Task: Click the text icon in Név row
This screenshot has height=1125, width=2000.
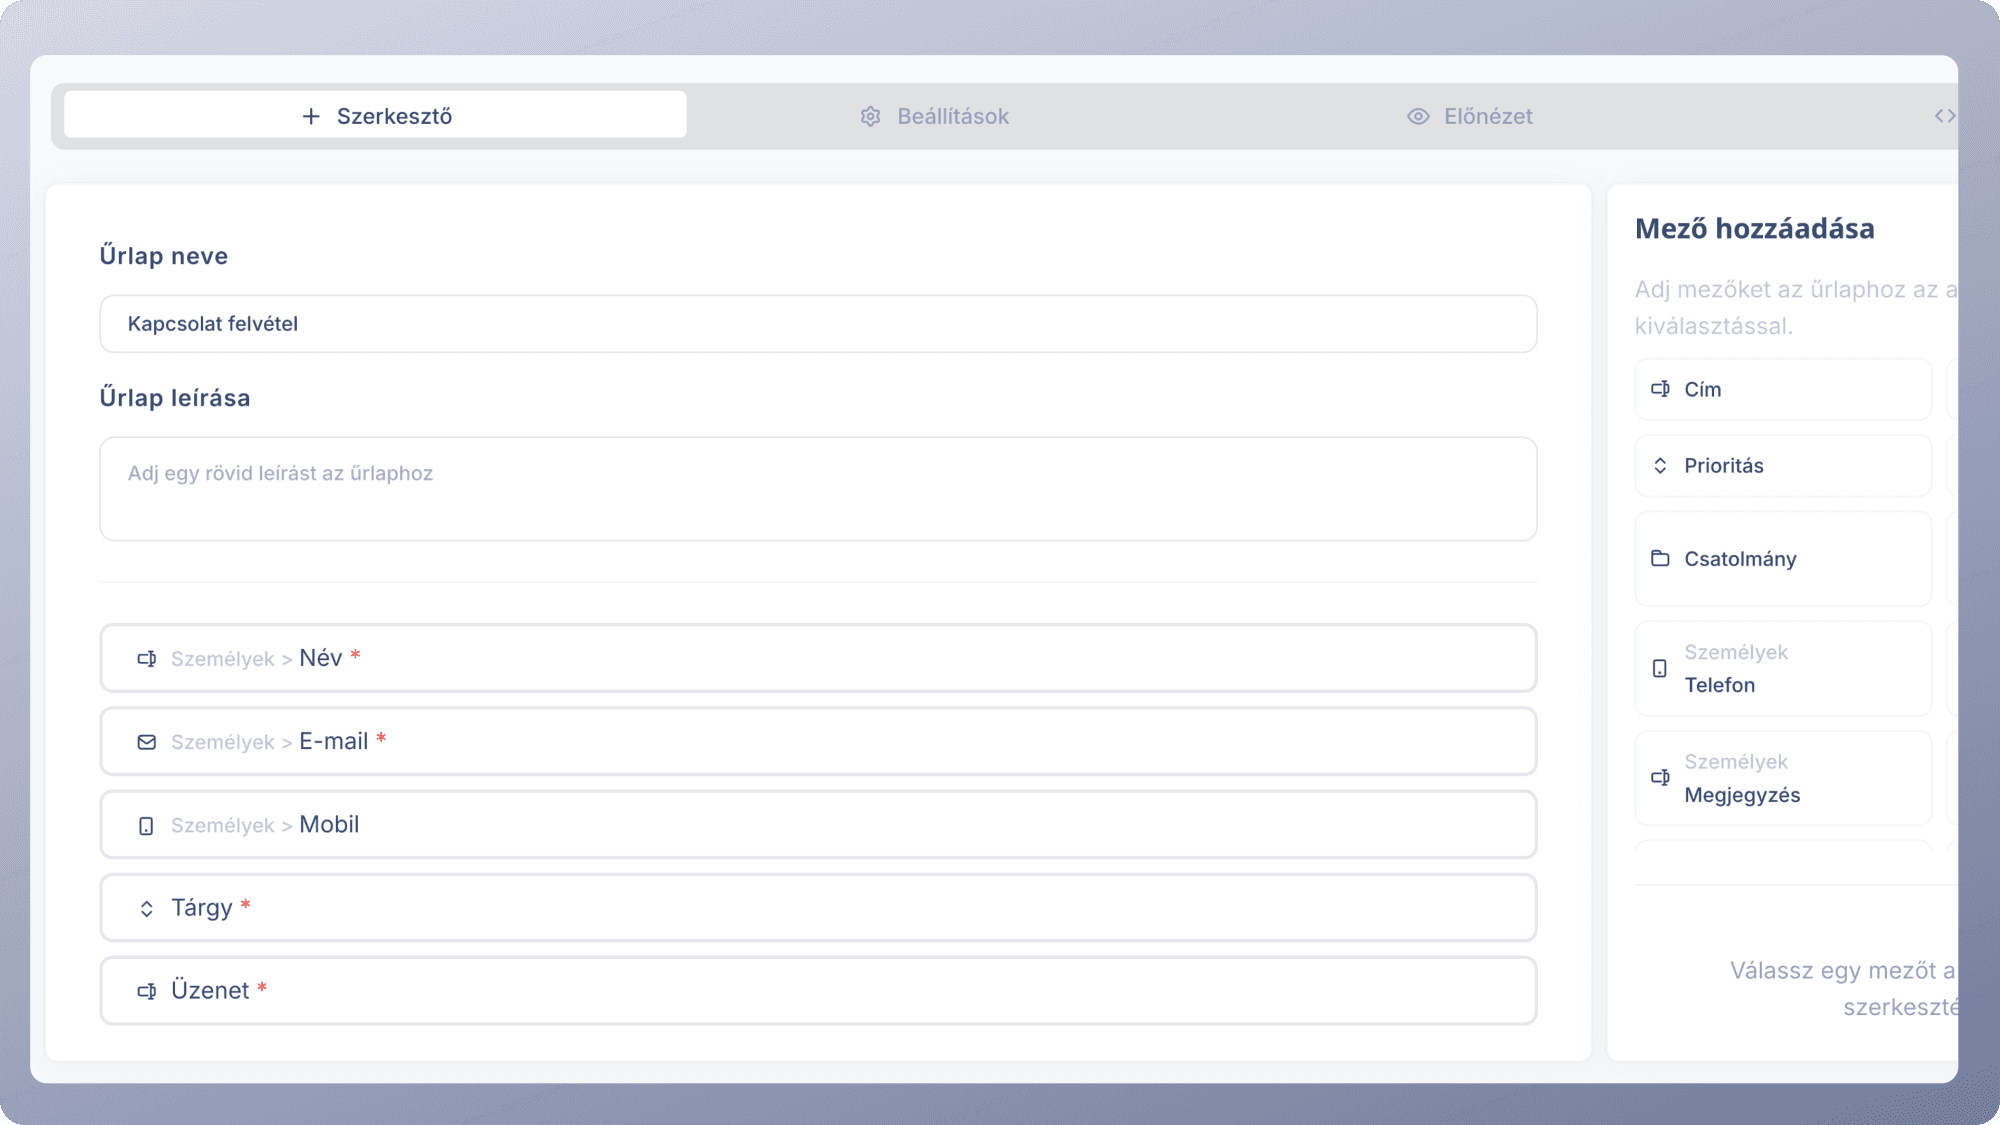Action: (147, 659)
